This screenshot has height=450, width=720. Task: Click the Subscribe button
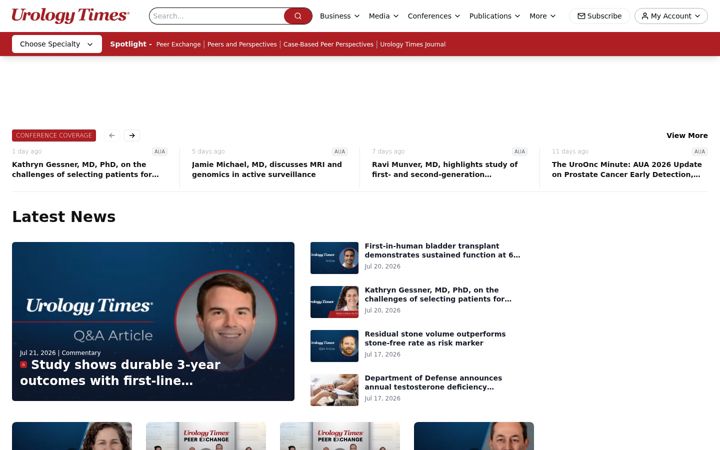click(599, 16)
